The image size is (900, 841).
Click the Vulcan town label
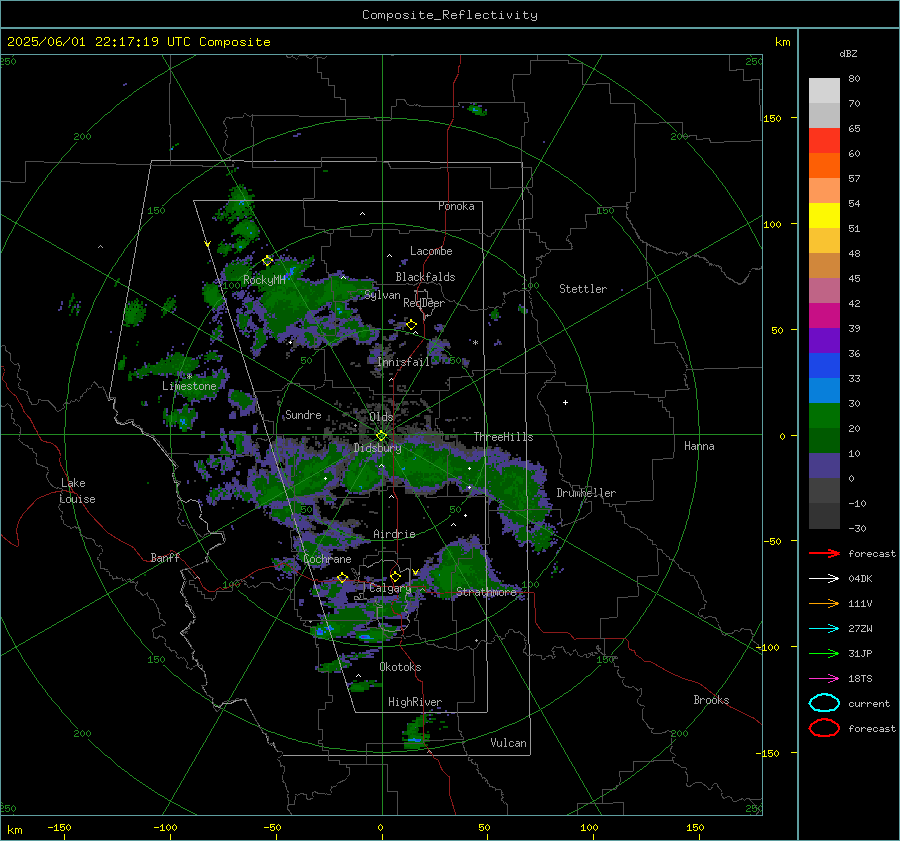(508, 743)
